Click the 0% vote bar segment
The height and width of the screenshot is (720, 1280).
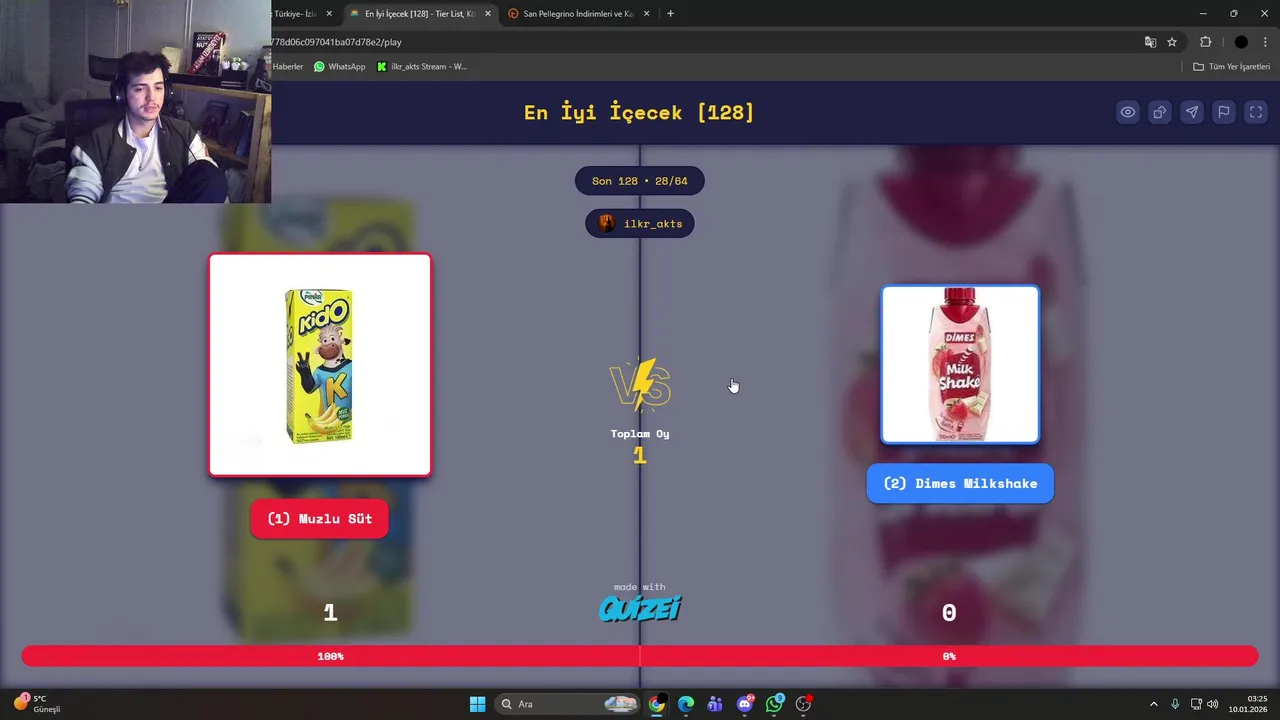click(x=949, y=656)
